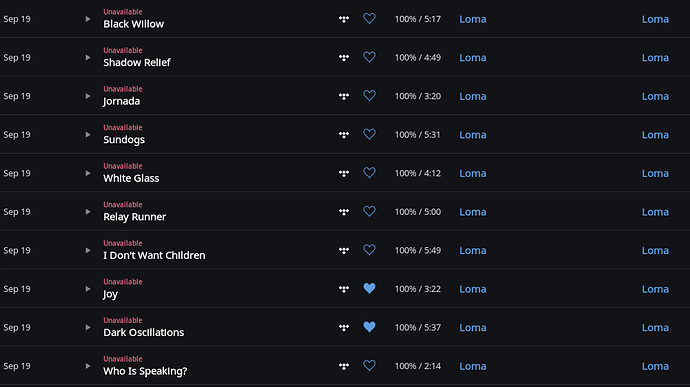Play the Dark Oscillations track
Viewport: 690px width, 387px height.
pyautogui.click(x=88, y=328)
